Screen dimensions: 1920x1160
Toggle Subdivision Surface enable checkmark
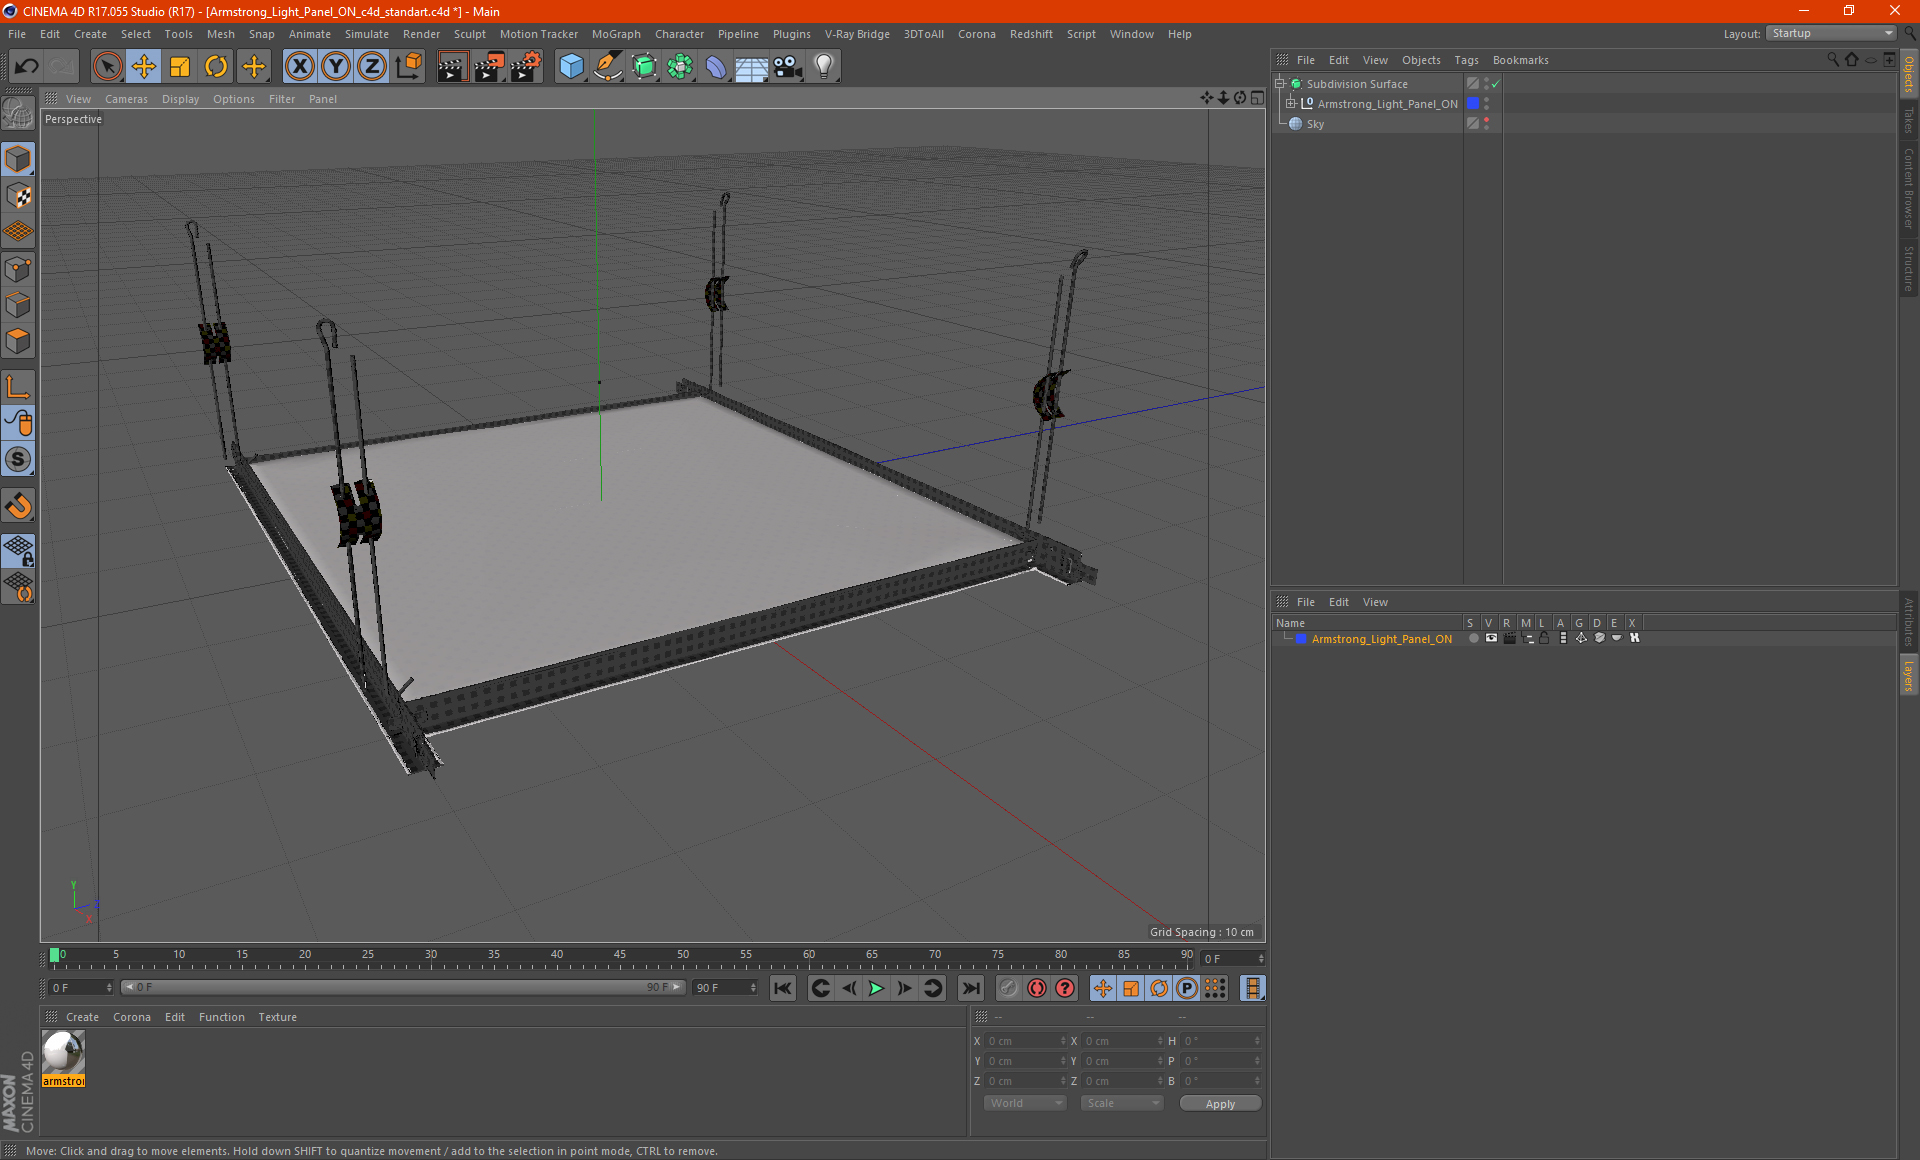pyautogui.click(x=1495, y=84)
